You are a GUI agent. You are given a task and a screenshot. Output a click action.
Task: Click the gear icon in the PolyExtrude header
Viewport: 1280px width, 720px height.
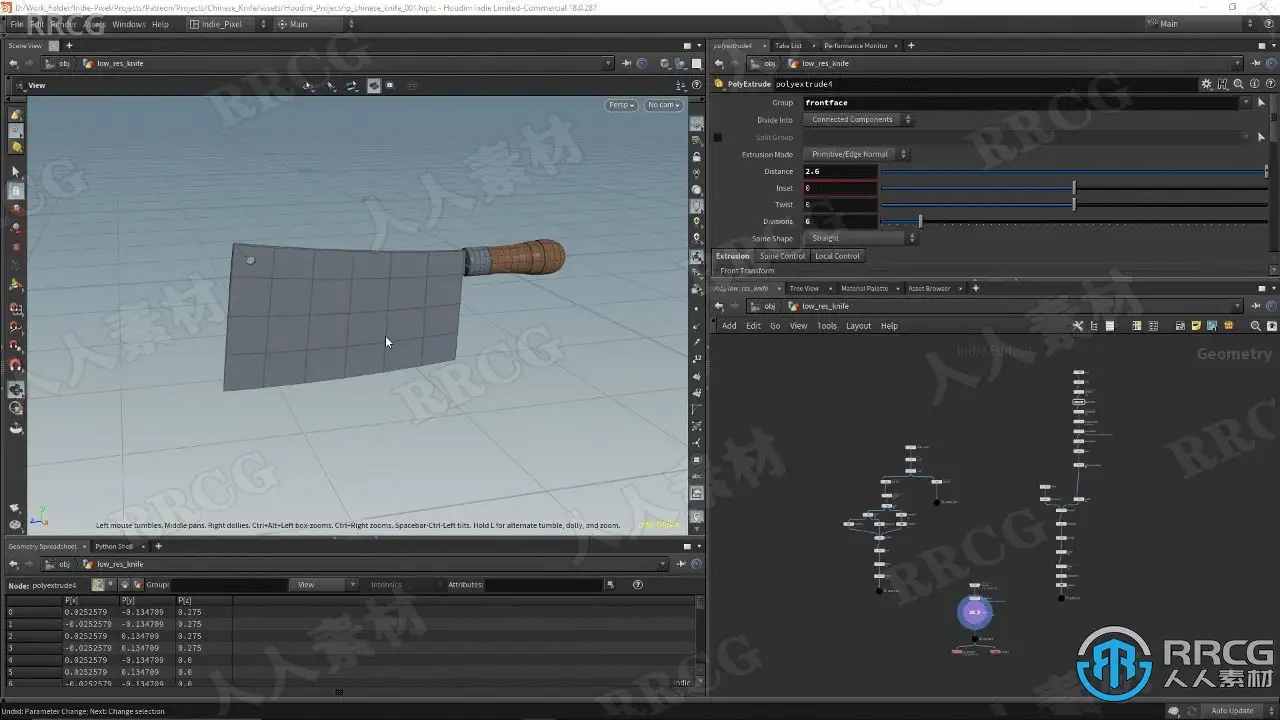click(x=1207, y=85)
